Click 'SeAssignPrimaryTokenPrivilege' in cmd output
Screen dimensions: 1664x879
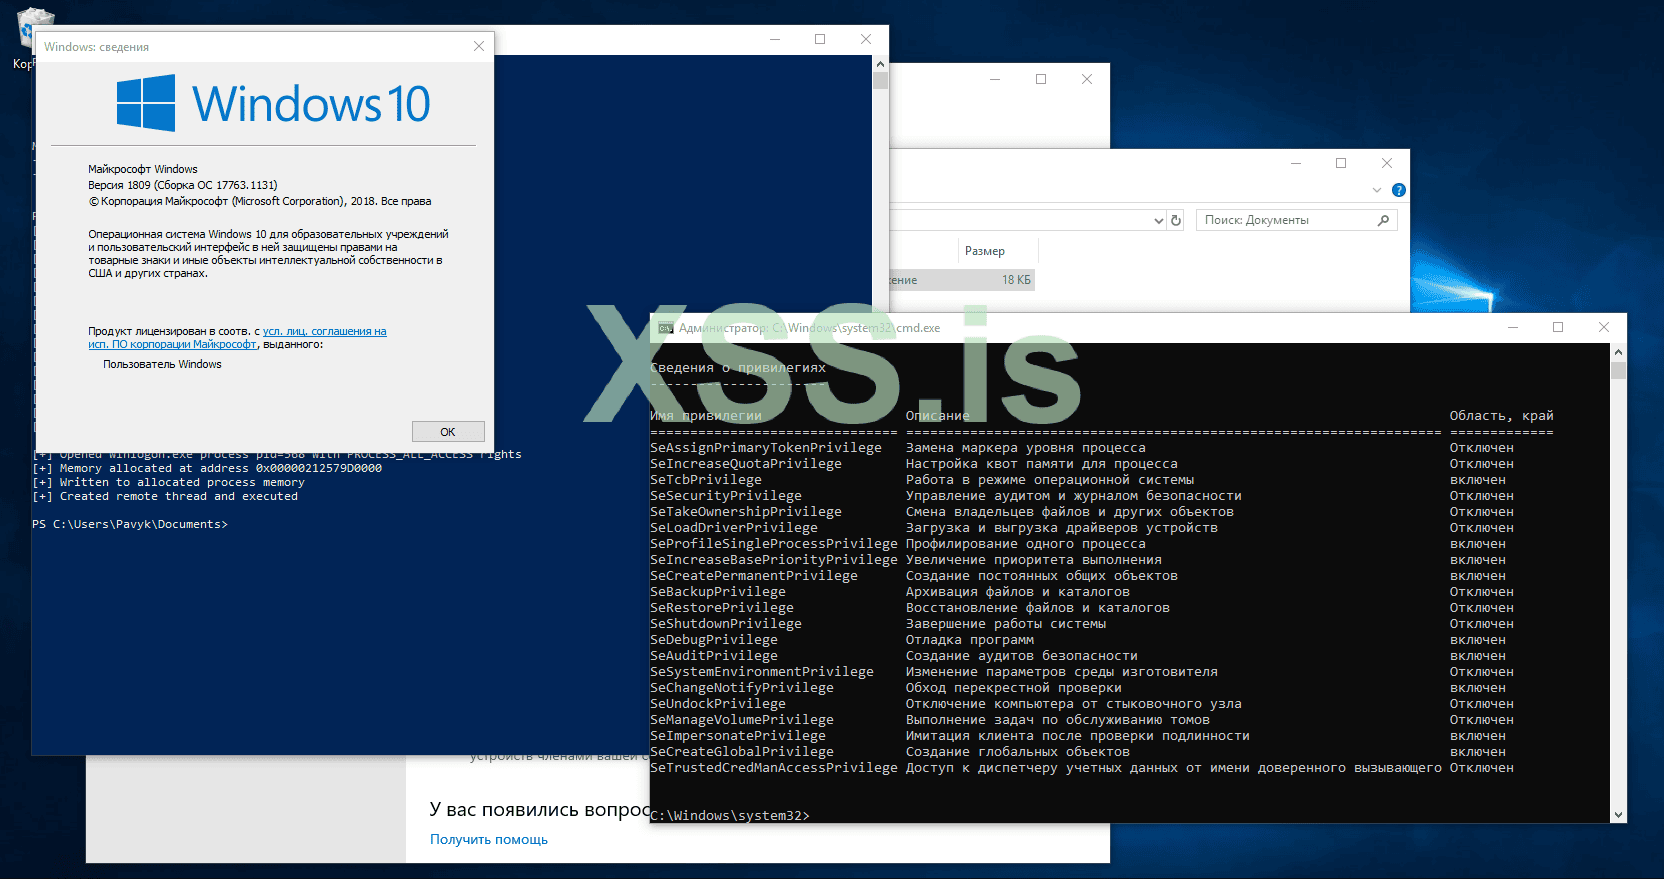coord(766,448)
